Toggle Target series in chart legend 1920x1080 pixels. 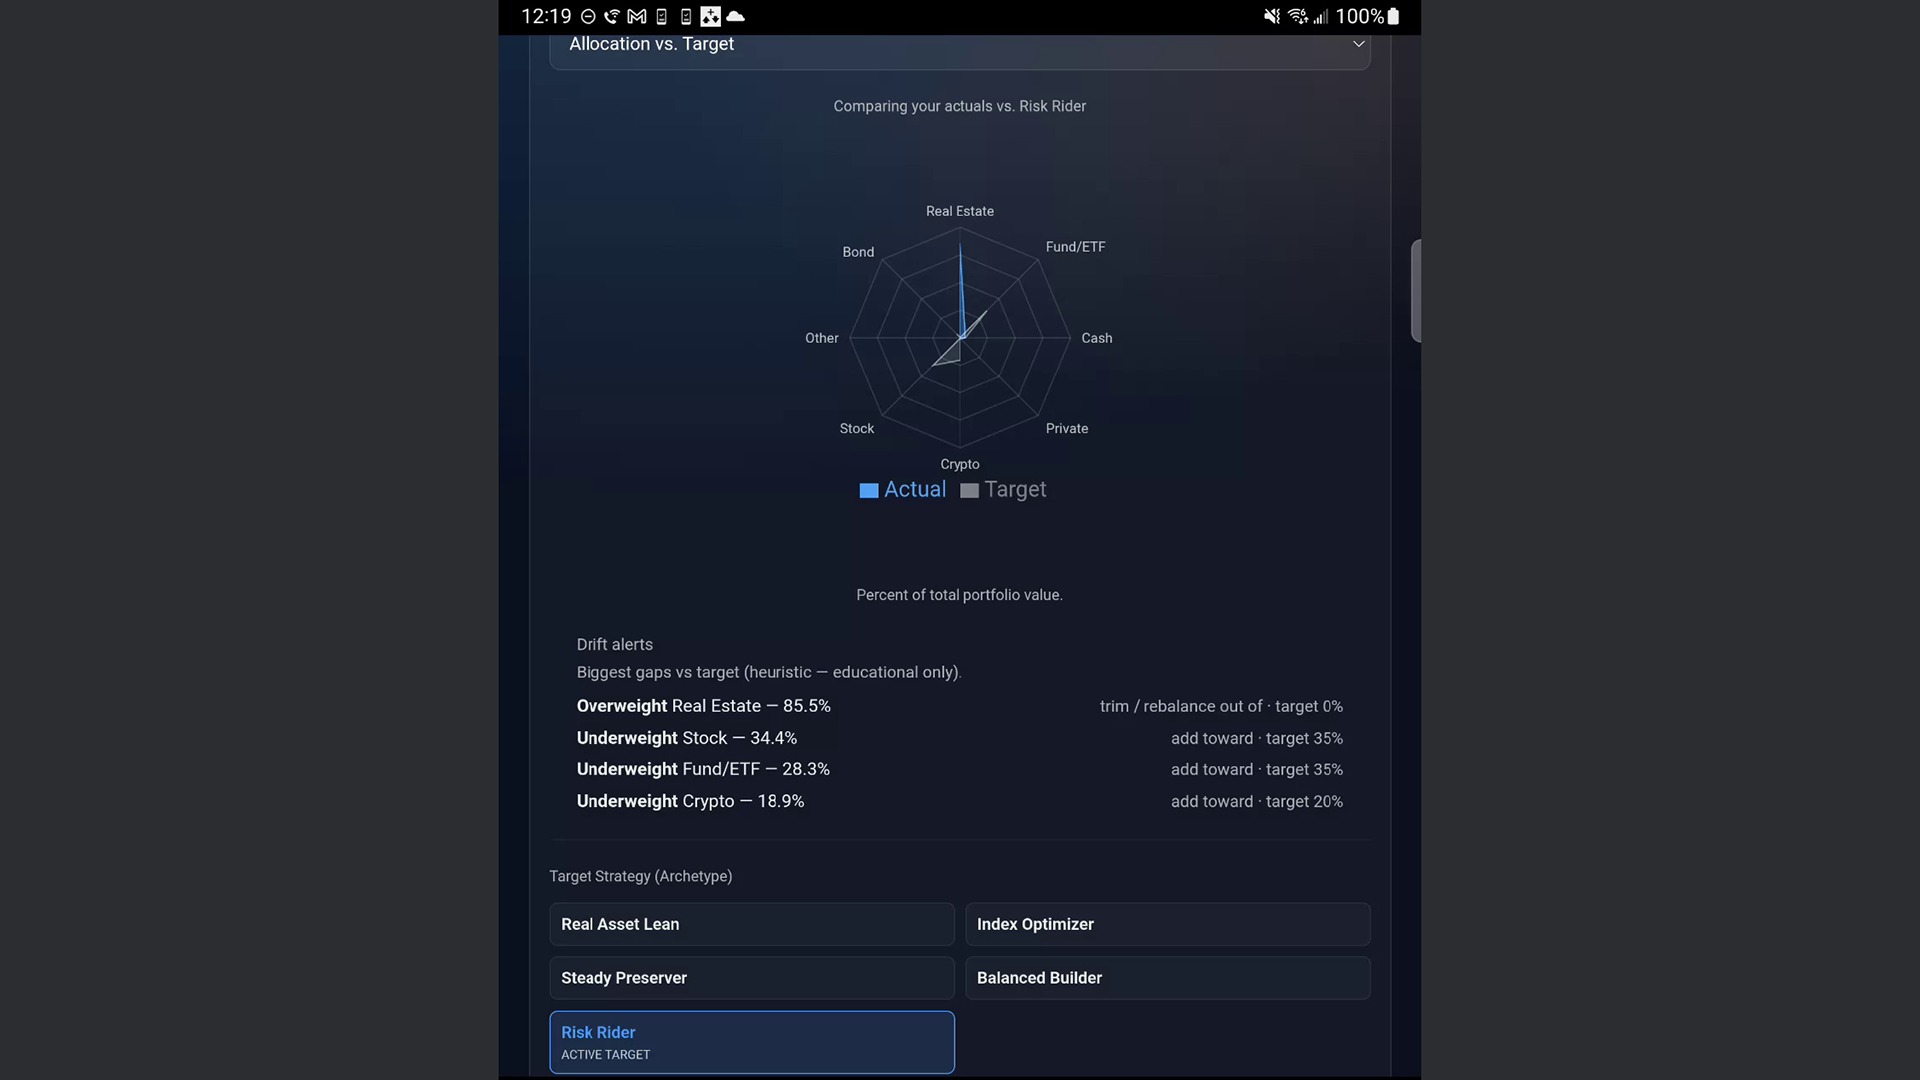(1003, 490)
